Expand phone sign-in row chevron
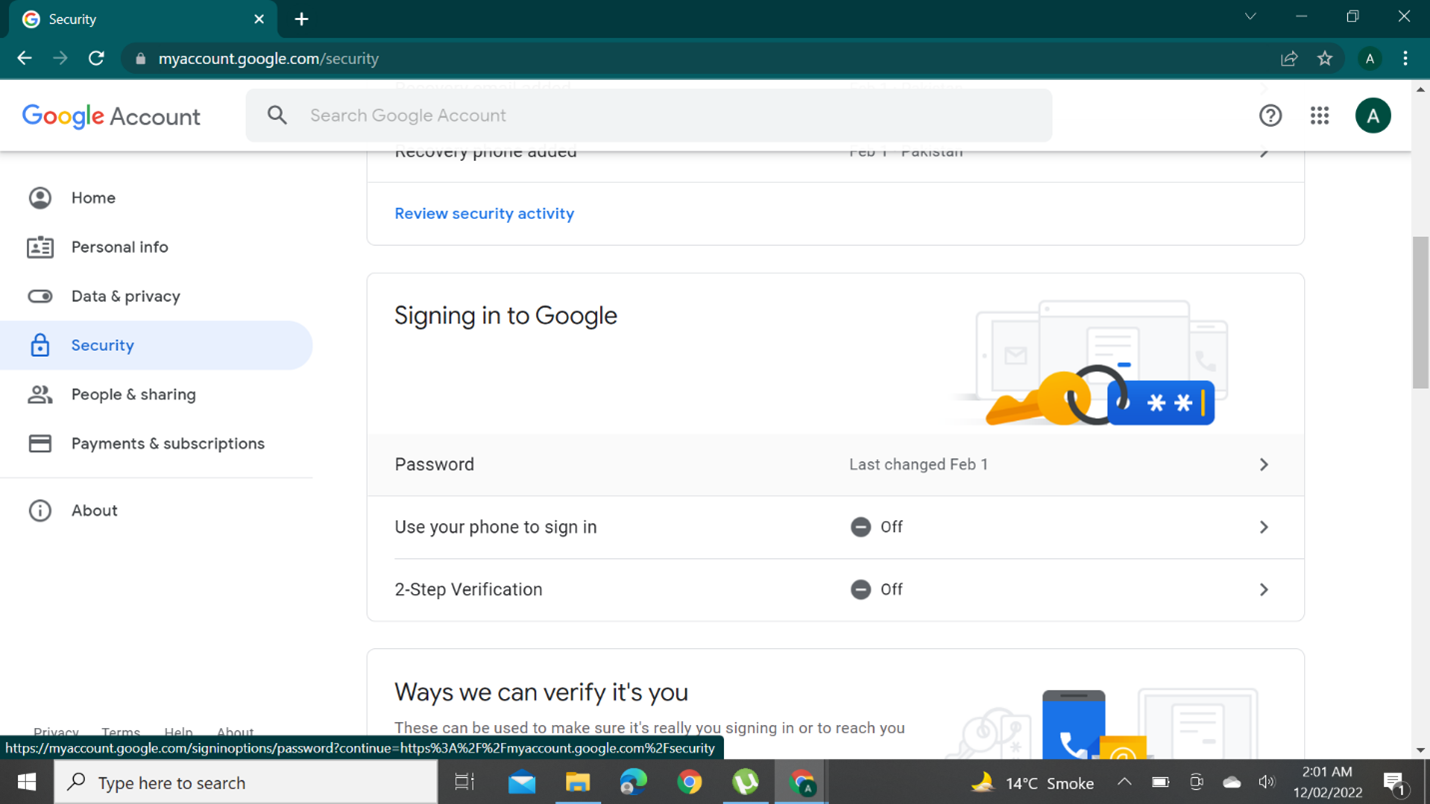 (1264, 527)
